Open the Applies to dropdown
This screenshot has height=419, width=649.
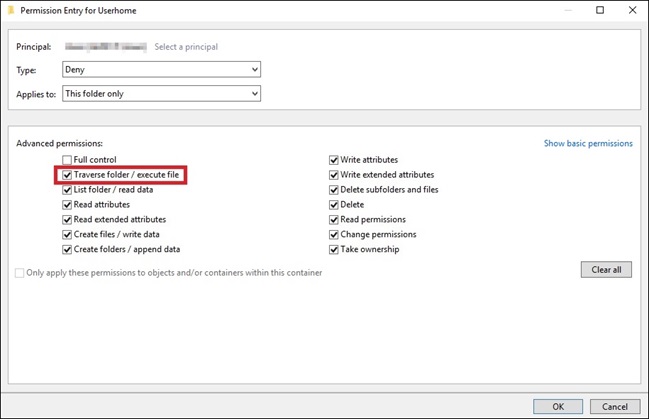coord(161,94)
